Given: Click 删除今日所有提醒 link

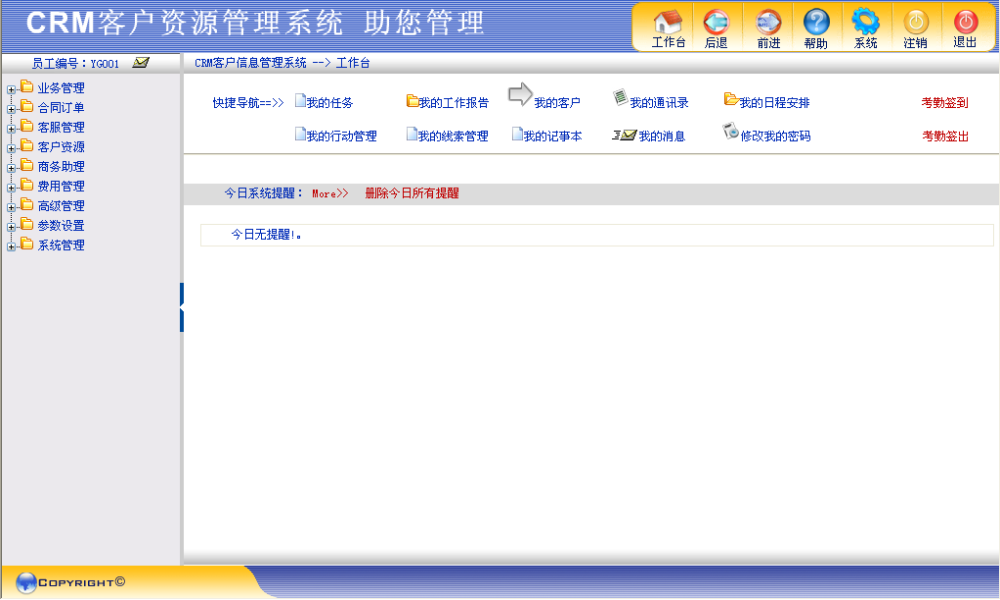Looking at the screenshot, I should coord(411,193).
